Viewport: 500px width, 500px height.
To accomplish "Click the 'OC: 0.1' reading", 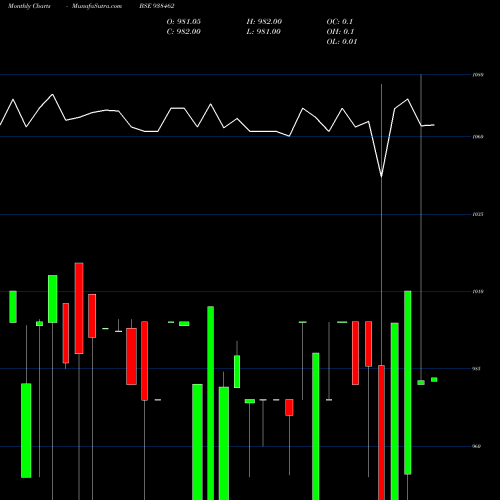I will (x=340, y=22).
